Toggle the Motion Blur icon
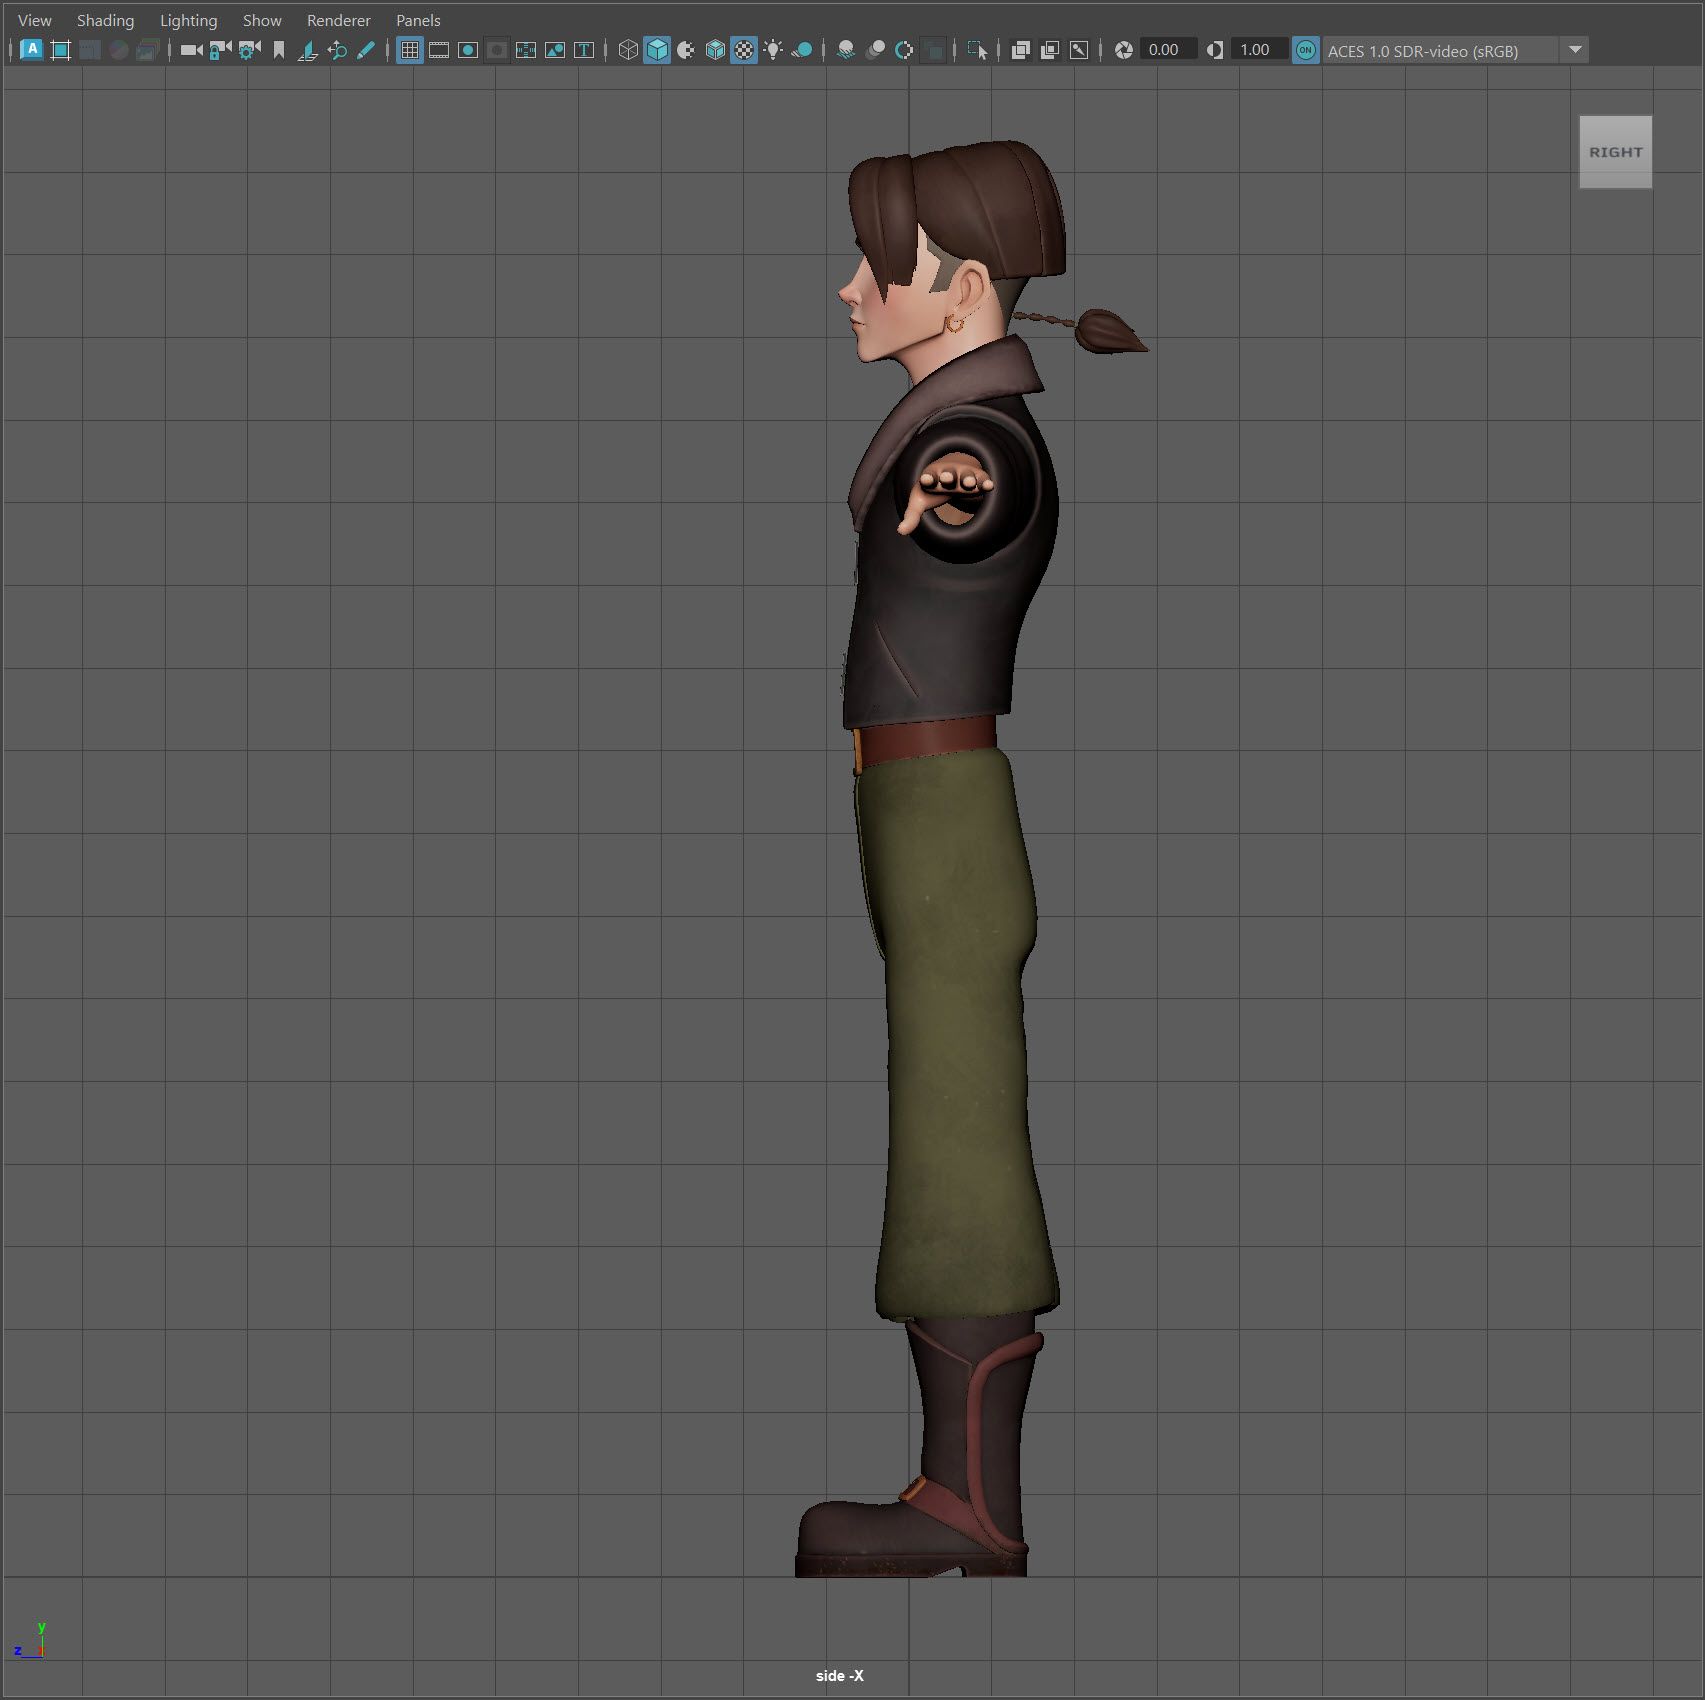1705x1700 pixels. [x=875, y=50]
